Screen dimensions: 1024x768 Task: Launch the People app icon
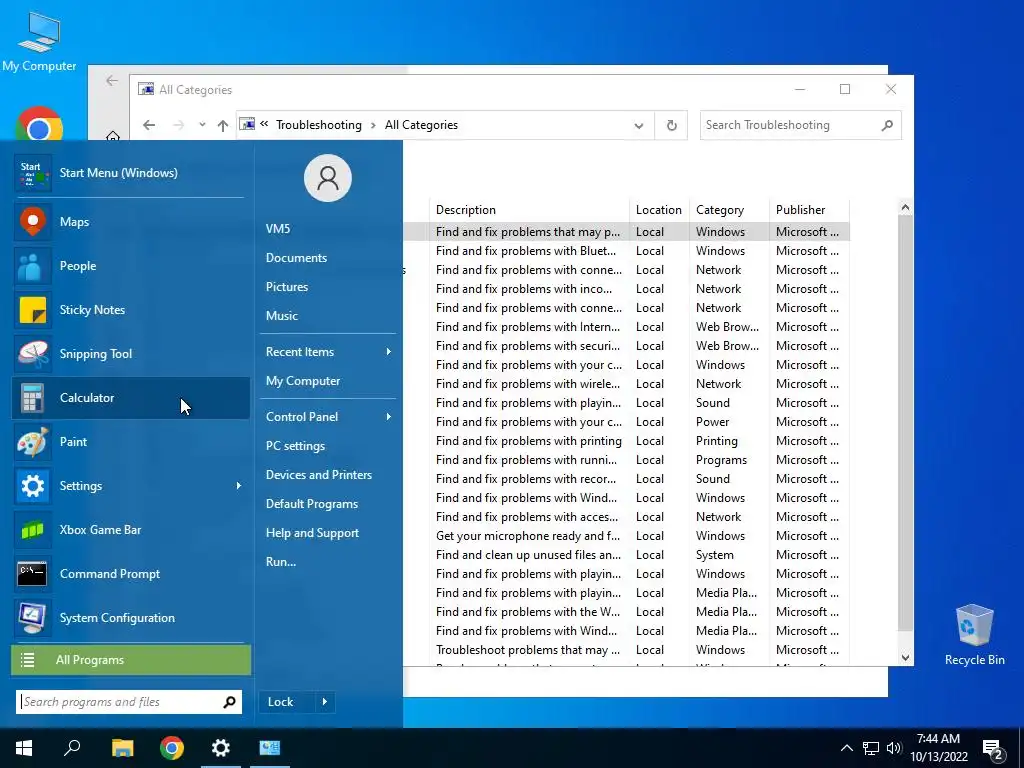tap(31, 266)
